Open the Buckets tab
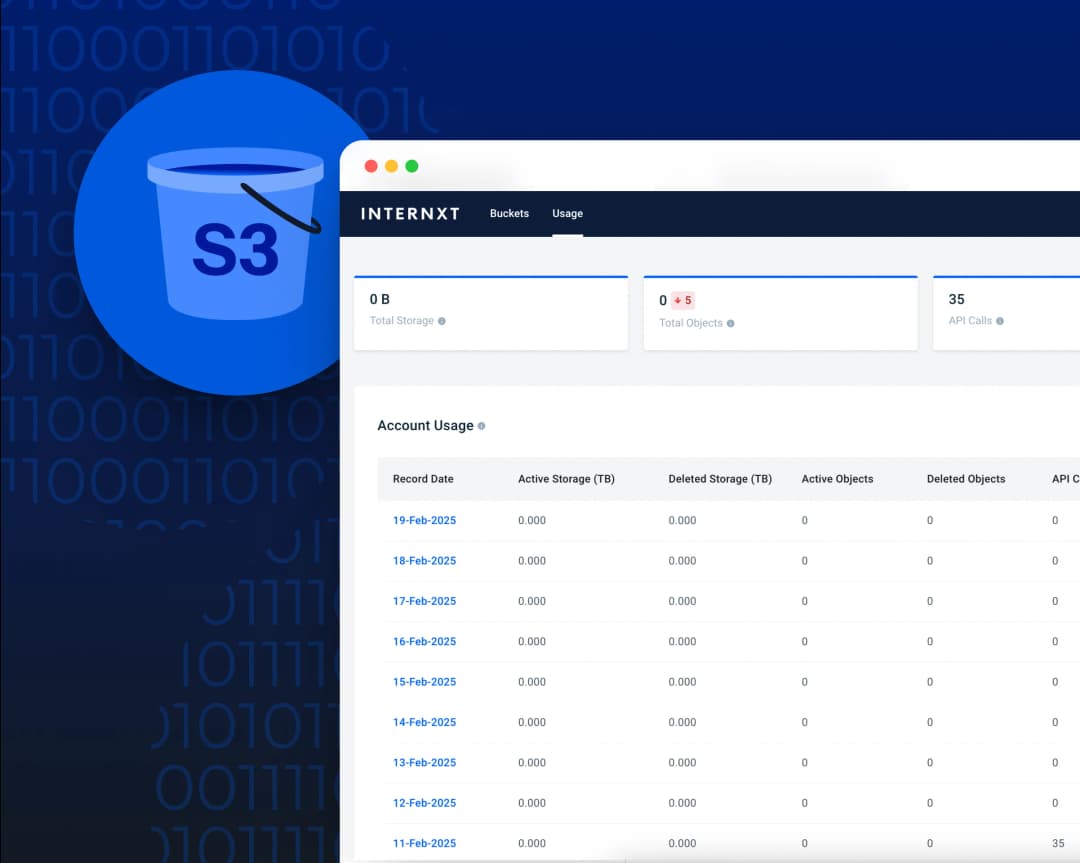This screenshot has width=1080, height=863. [x=509, y=213]
